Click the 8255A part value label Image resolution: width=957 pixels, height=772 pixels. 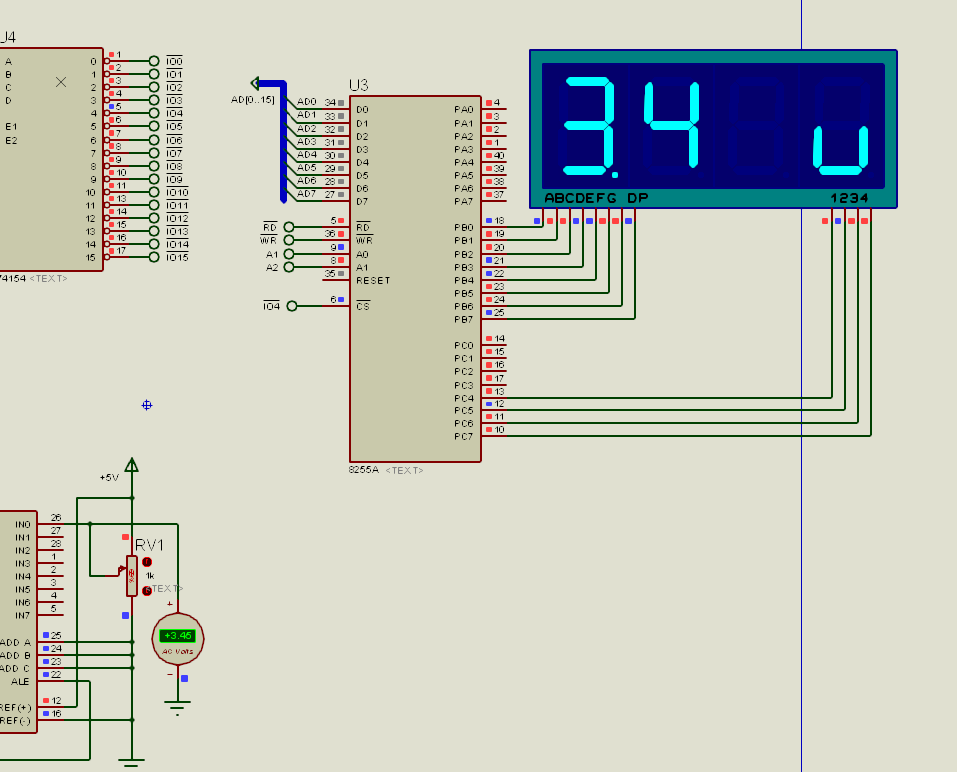coord(364,469)
